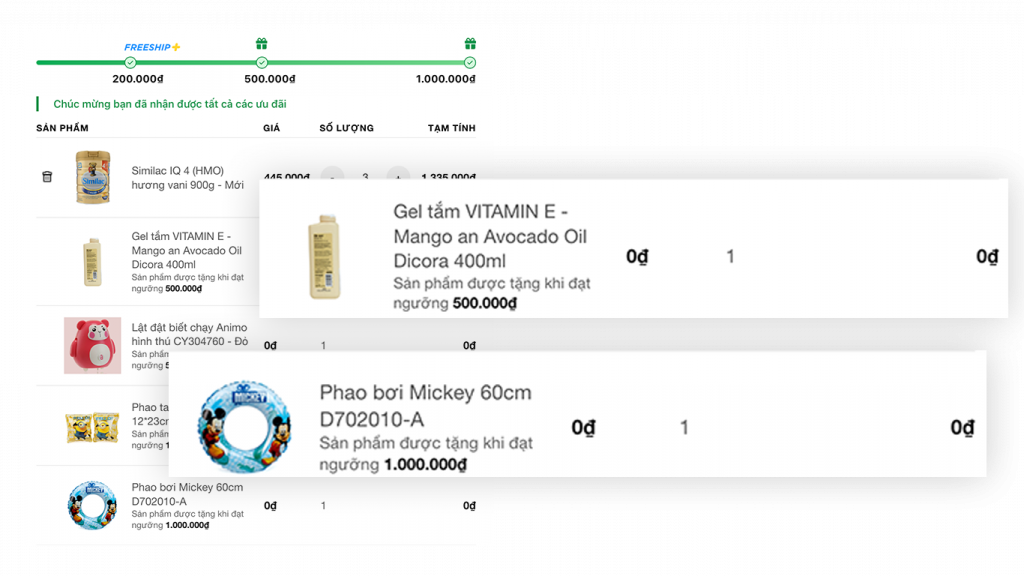Image resolution: width=1024 pixels, height=576 pixels.
Task: Open the Similac IQ 4 product thumbnail
Action: tap(93, 177)
